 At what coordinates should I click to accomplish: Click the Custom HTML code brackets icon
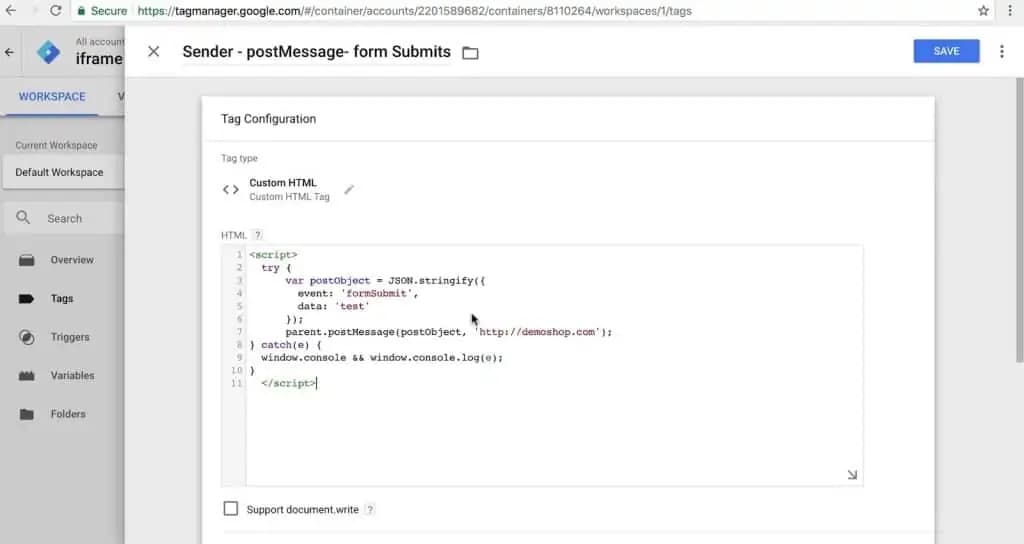click(x=231, y=190)
